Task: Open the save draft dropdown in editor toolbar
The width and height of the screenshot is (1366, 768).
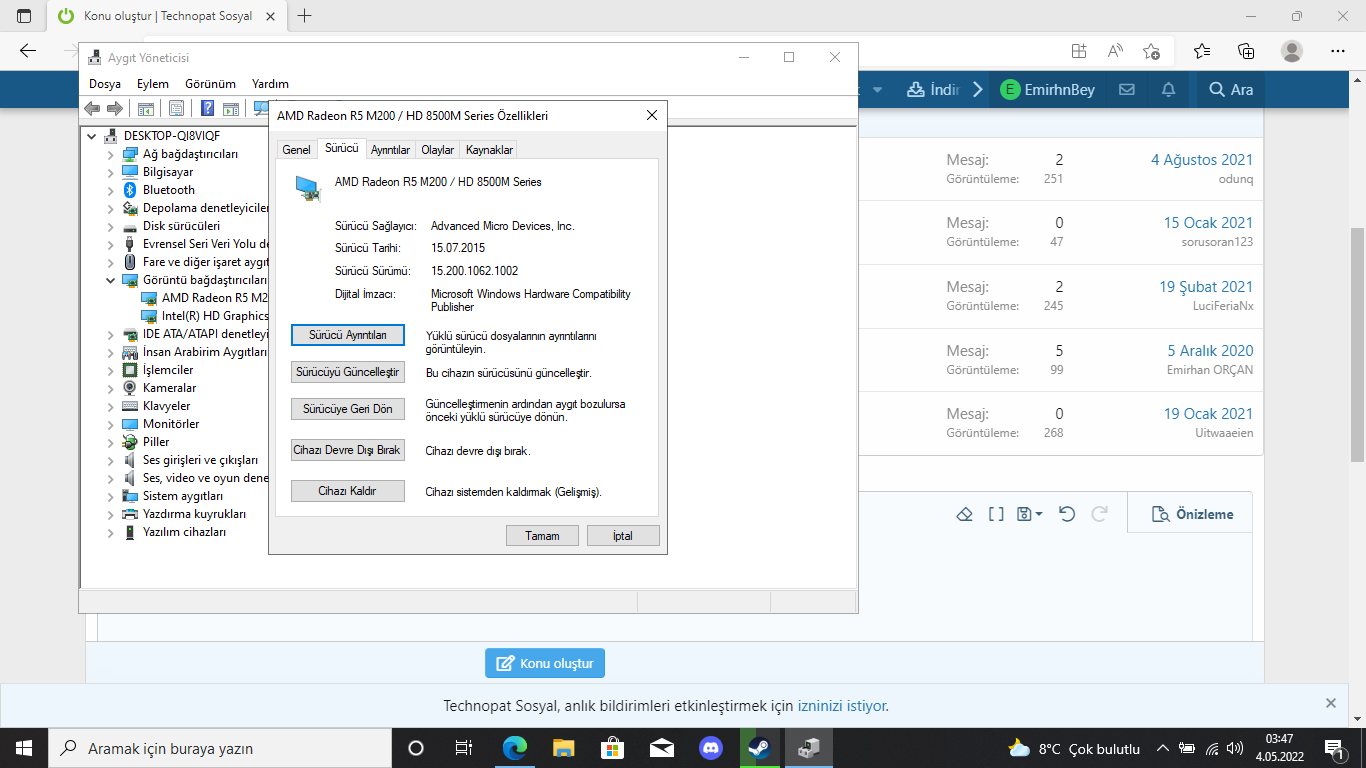Action: click(x=1030, y=514)
